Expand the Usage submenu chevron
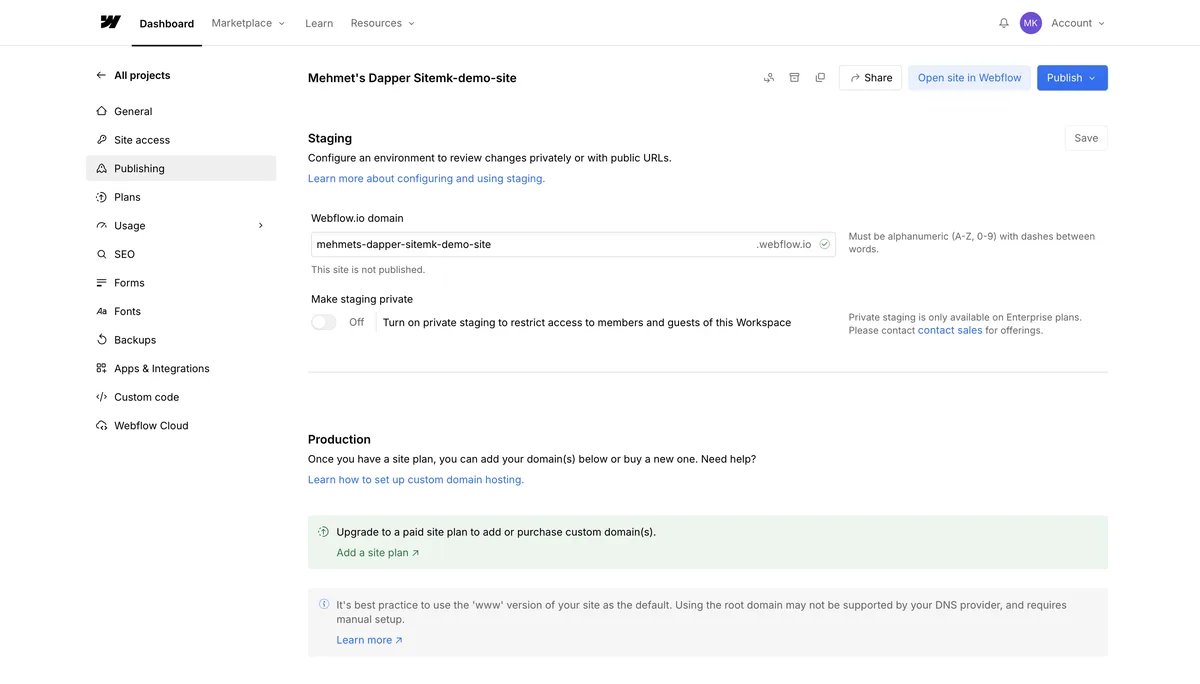Image resolution: width=1200 pixels, height=684 pixels. [261, 225]
